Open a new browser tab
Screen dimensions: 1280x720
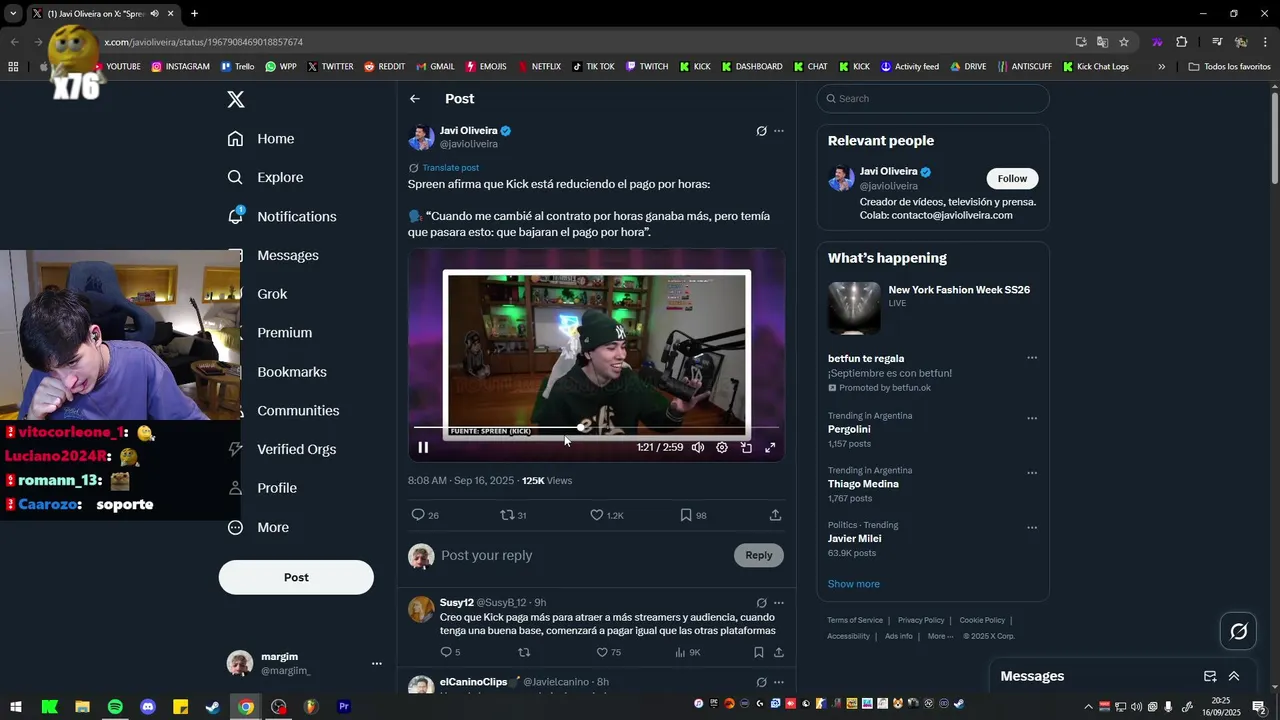[194, 14]
